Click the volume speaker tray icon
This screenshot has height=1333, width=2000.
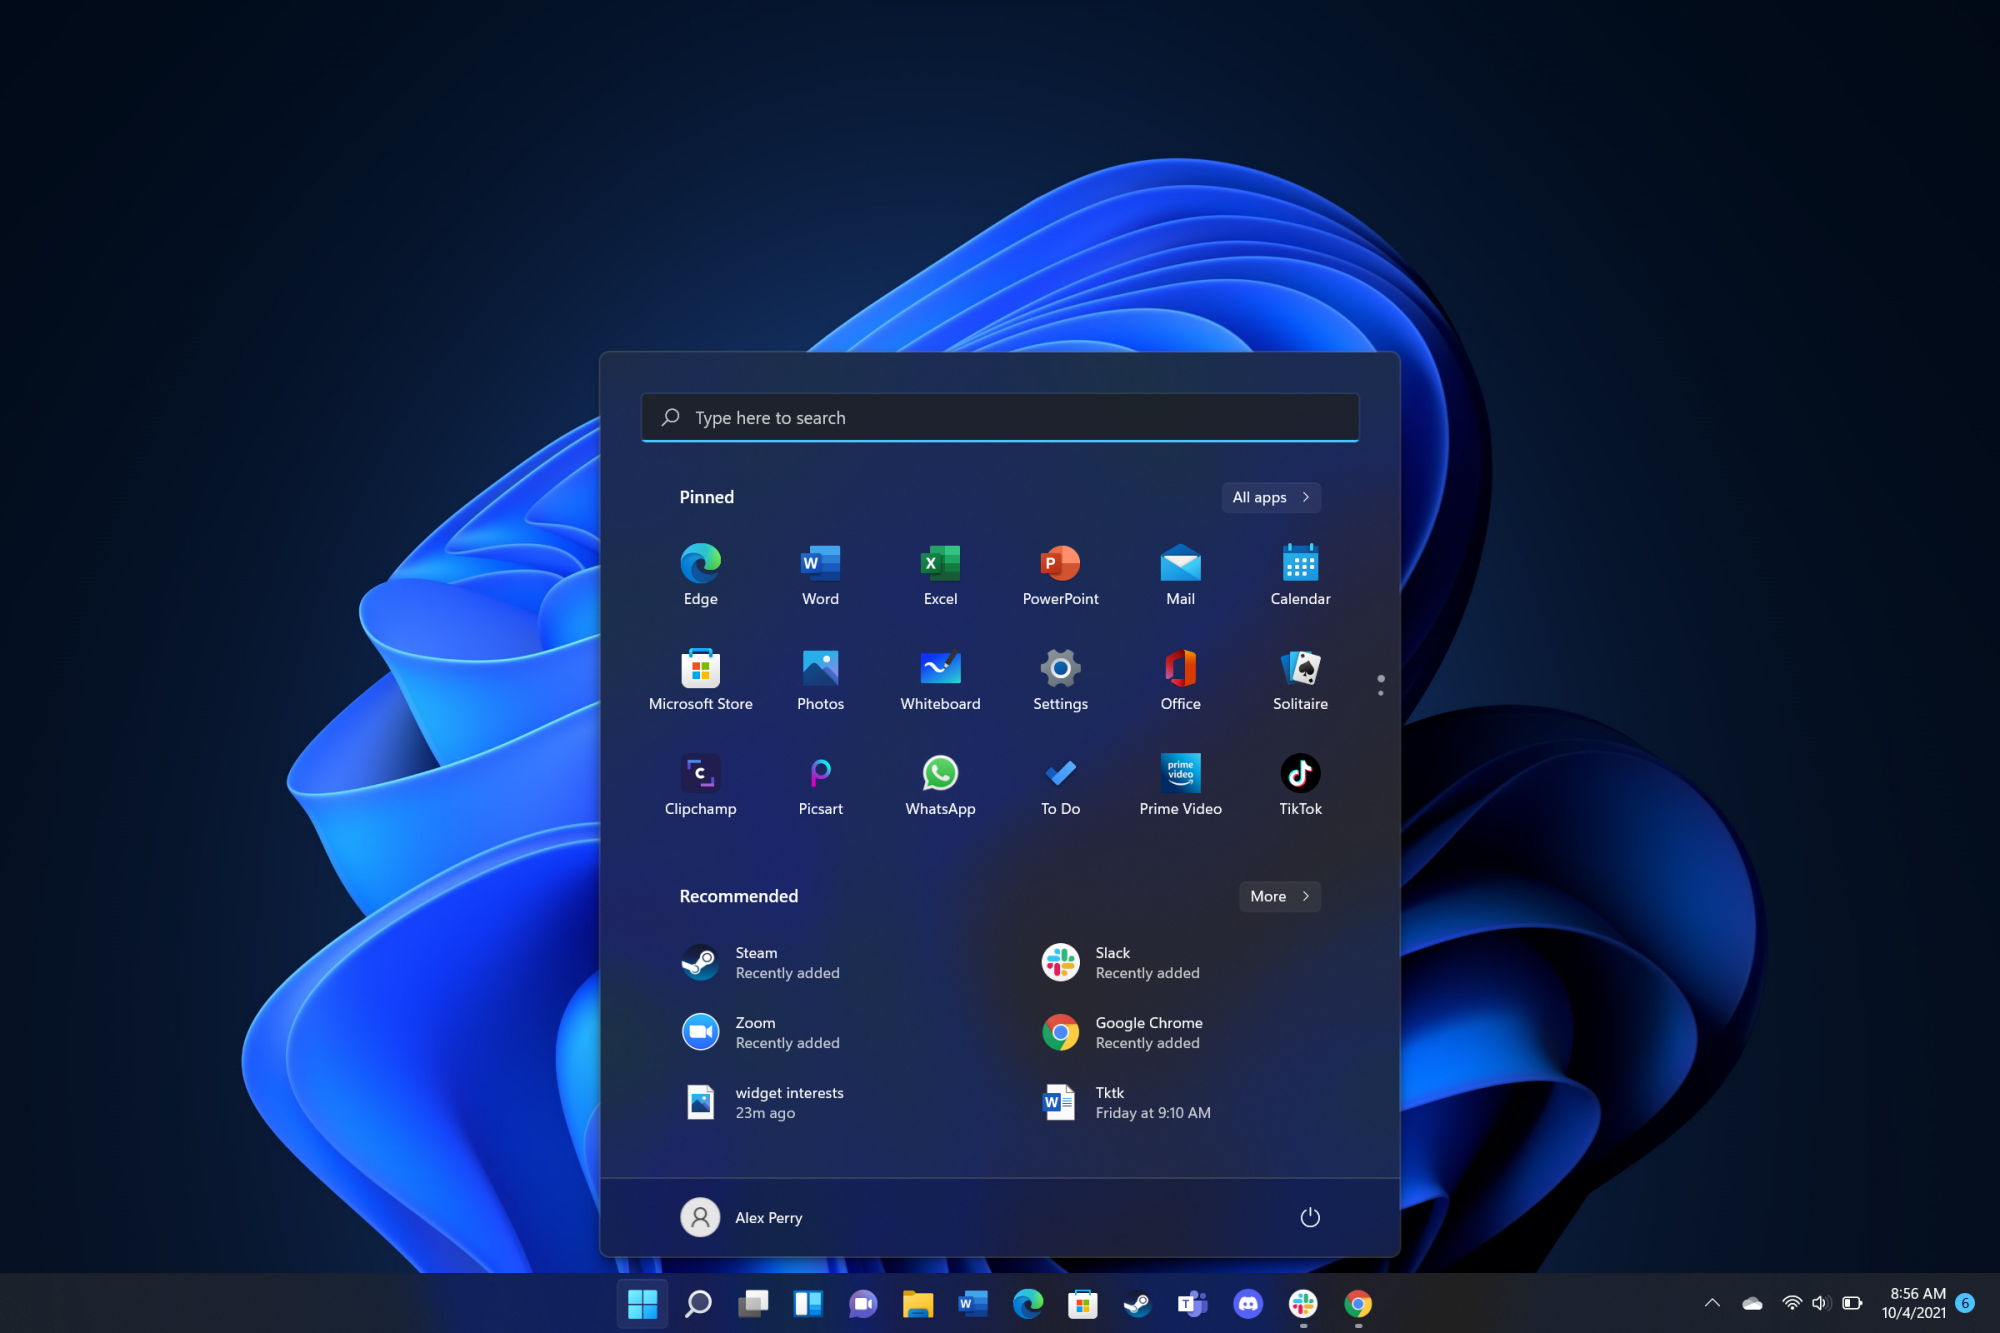1820,1303
